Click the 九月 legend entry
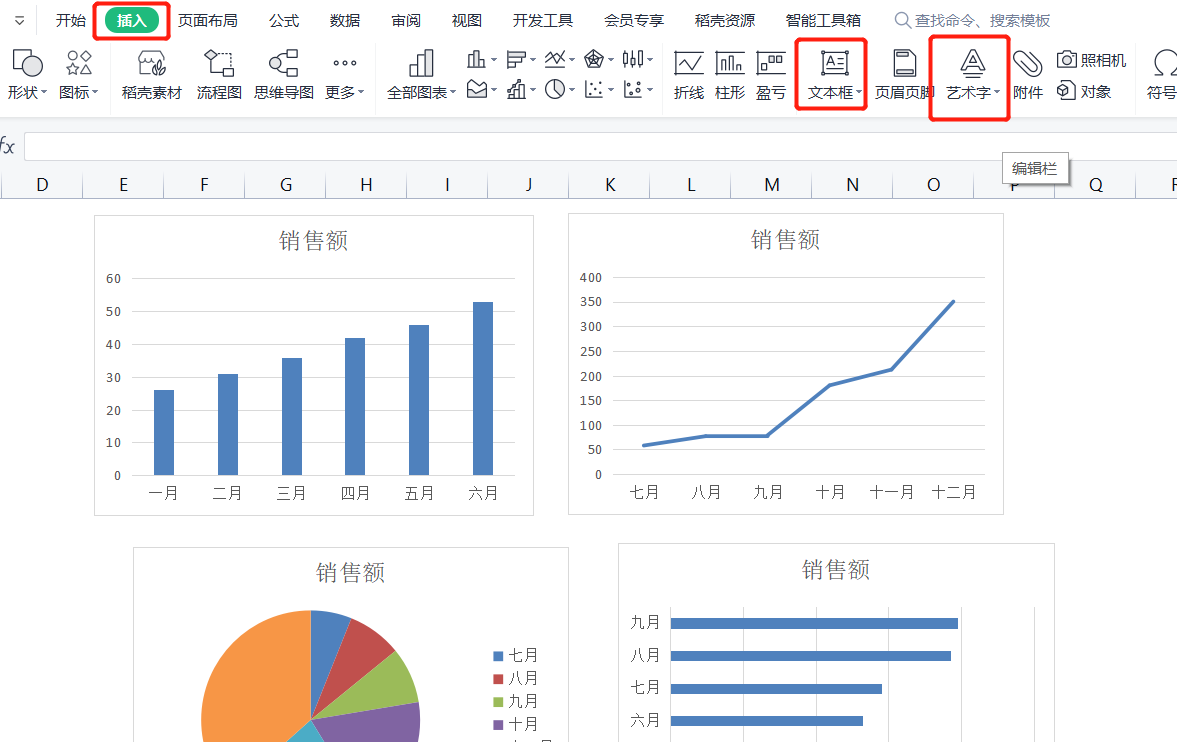This screenshot has width=1177, height=742. 515,701
